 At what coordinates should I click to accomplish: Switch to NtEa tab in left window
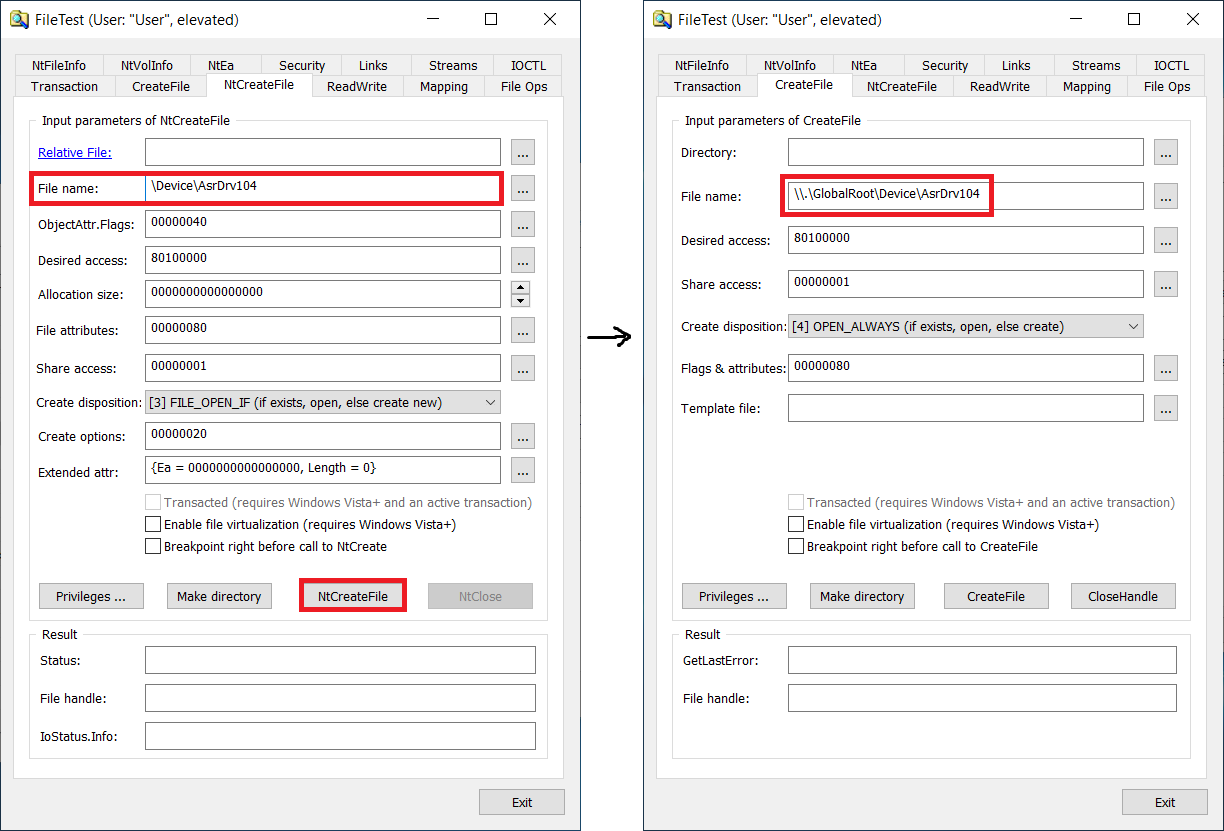221,65
